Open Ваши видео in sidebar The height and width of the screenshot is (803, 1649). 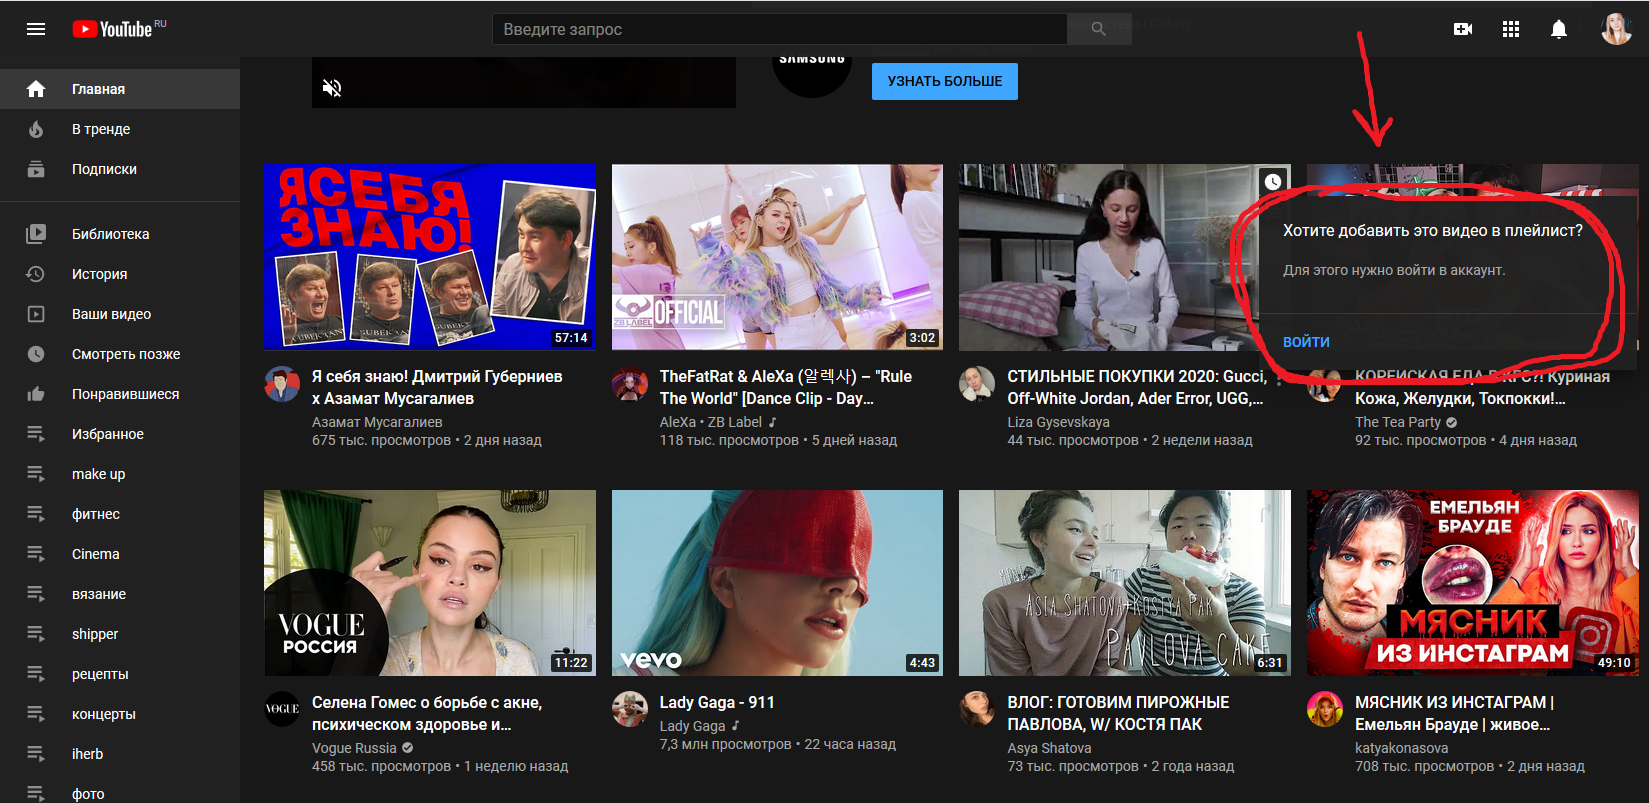point(120,314)
